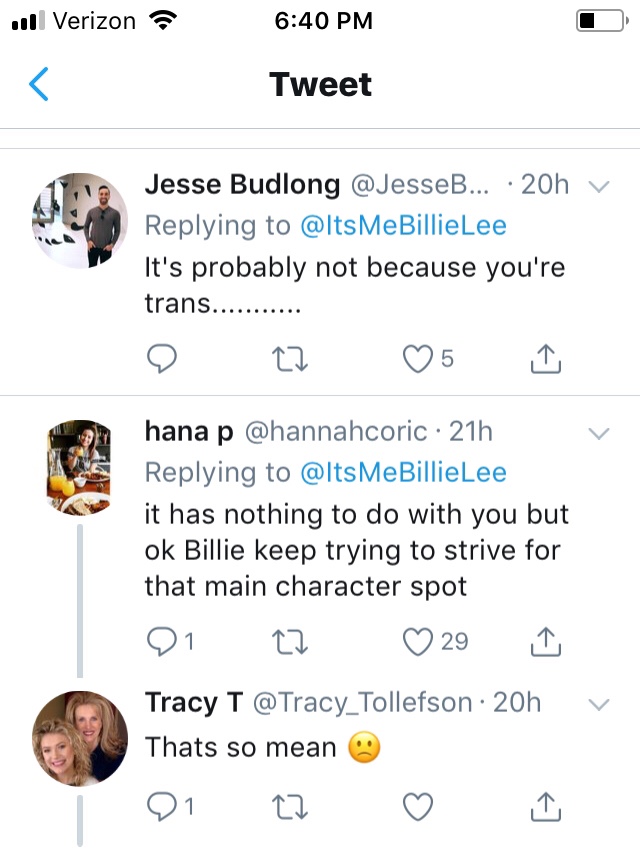Open options chevron on Jesse Budlong's tweet
The width and height of the screenshot is (640, 849).
[599, 186]
